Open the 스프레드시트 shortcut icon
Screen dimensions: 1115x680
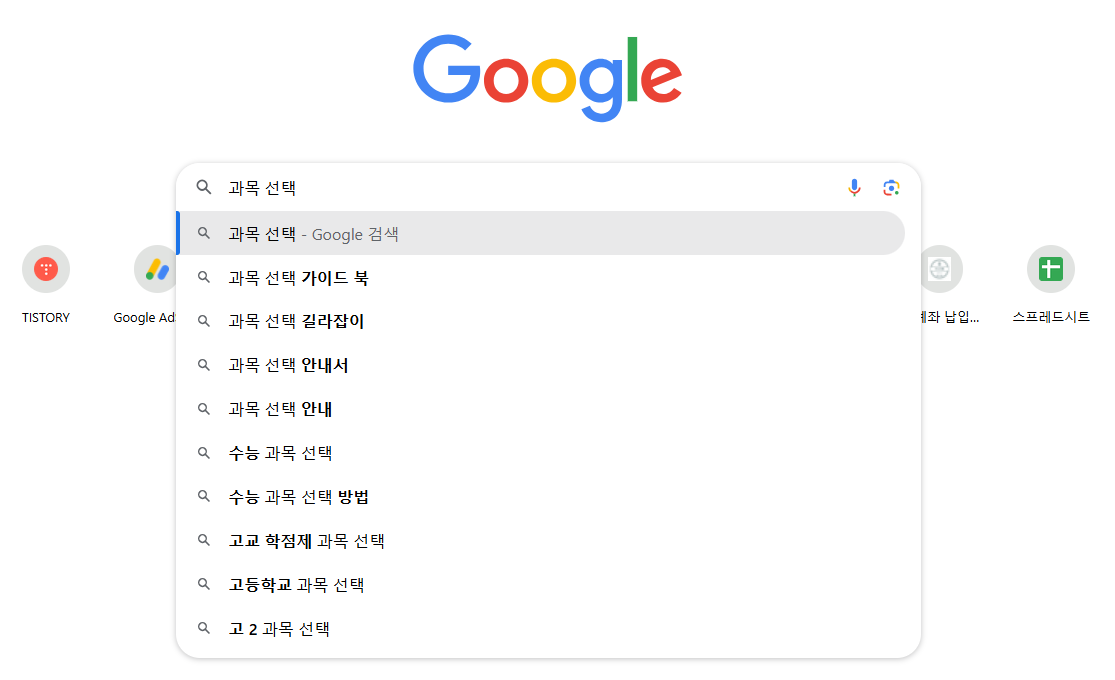pos(1050,268)
